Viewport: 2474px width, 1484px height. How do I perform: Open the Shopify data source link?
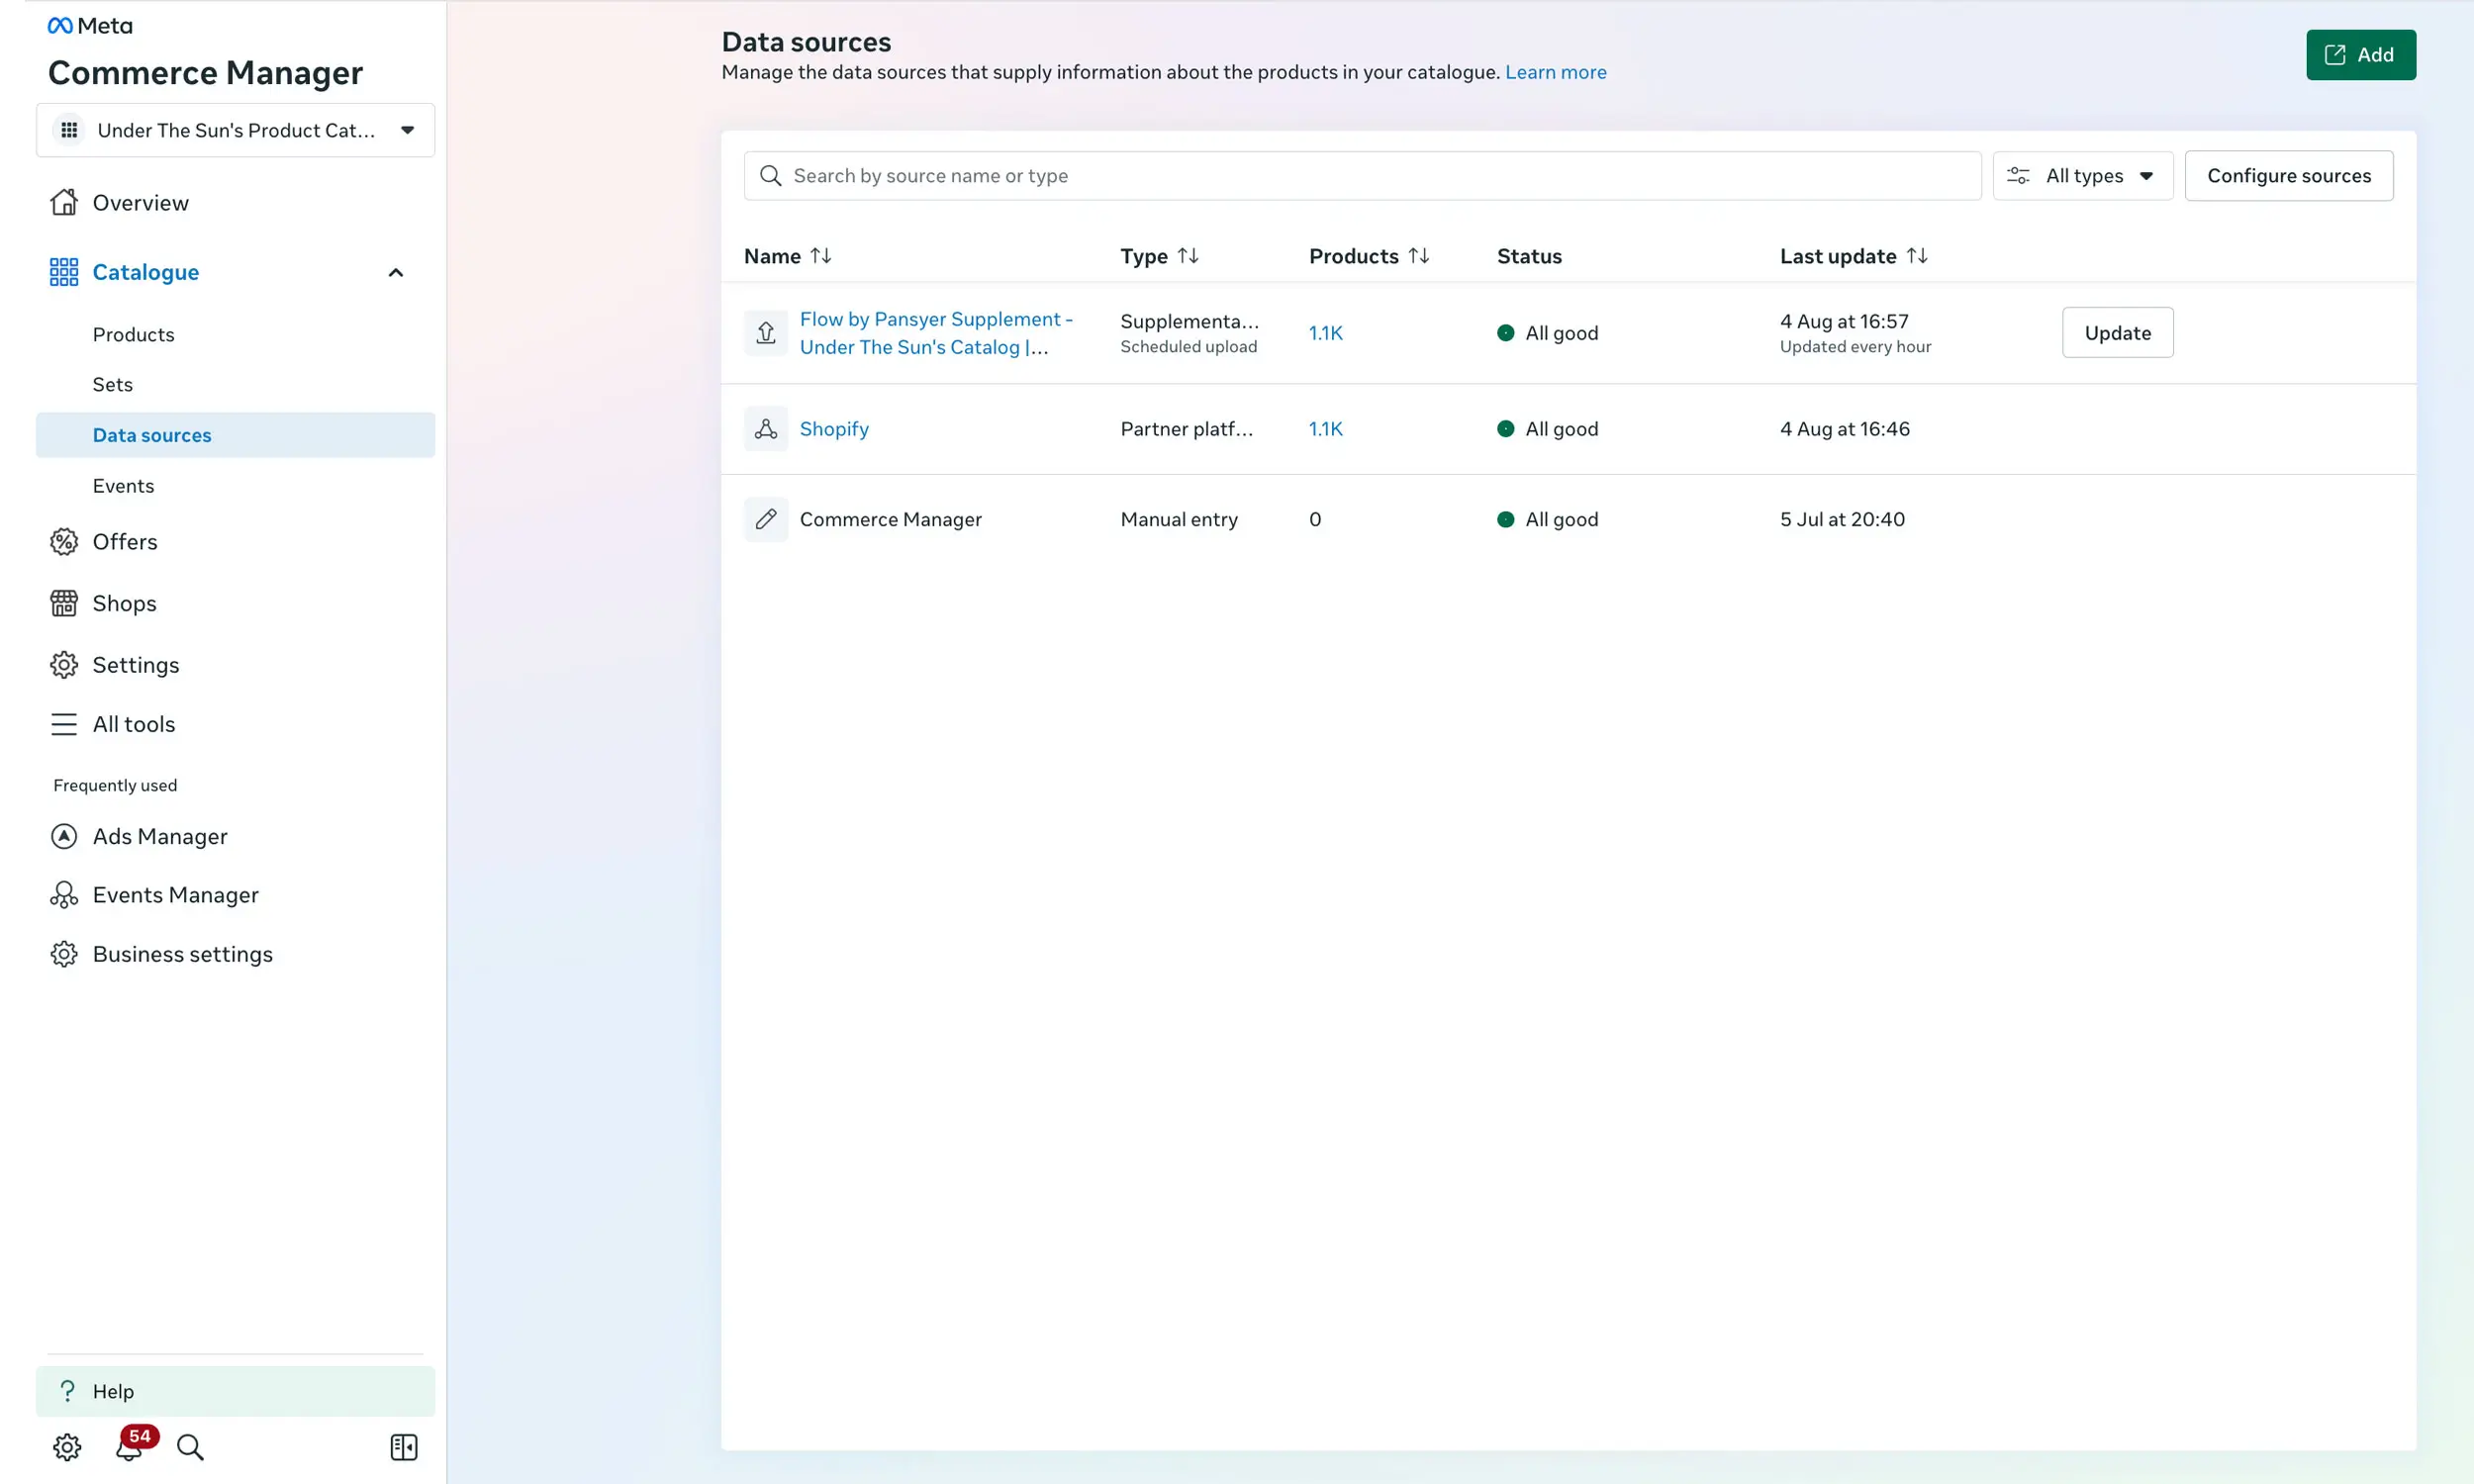tap(834, 429)
